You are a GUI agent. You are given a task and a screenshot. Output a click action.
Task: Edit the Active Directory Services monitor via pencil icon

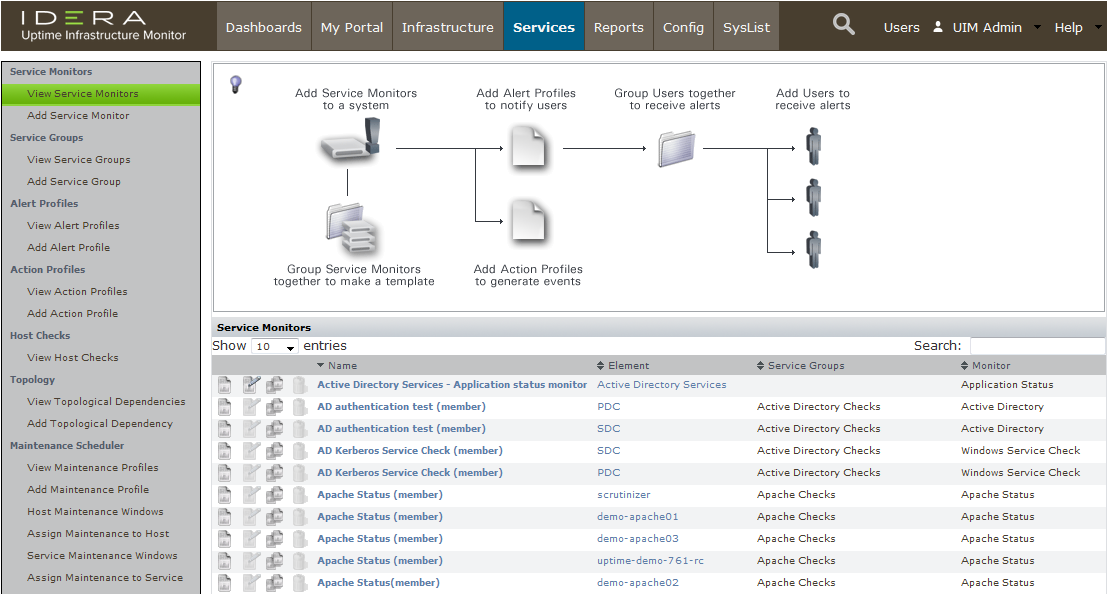tap(251, 385)
